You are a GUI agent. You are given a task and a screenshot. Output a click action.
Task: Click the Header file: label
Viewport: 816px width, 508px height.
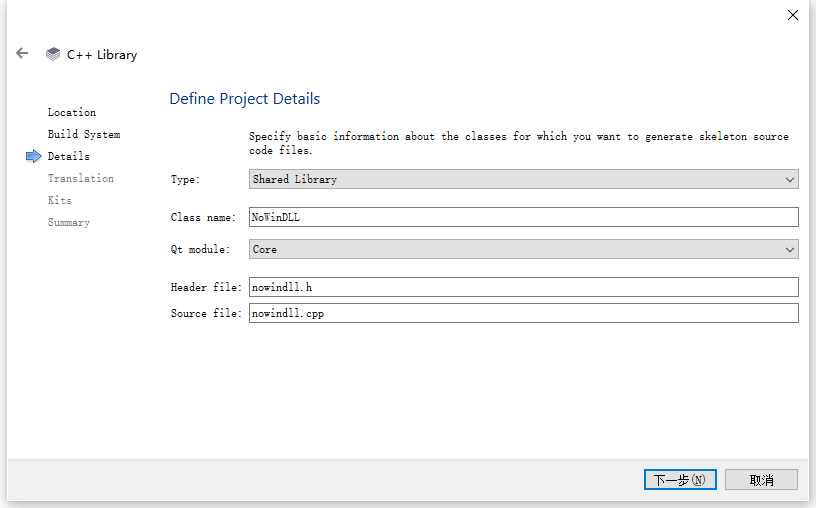pyautogui.click(x=206, y=287)
